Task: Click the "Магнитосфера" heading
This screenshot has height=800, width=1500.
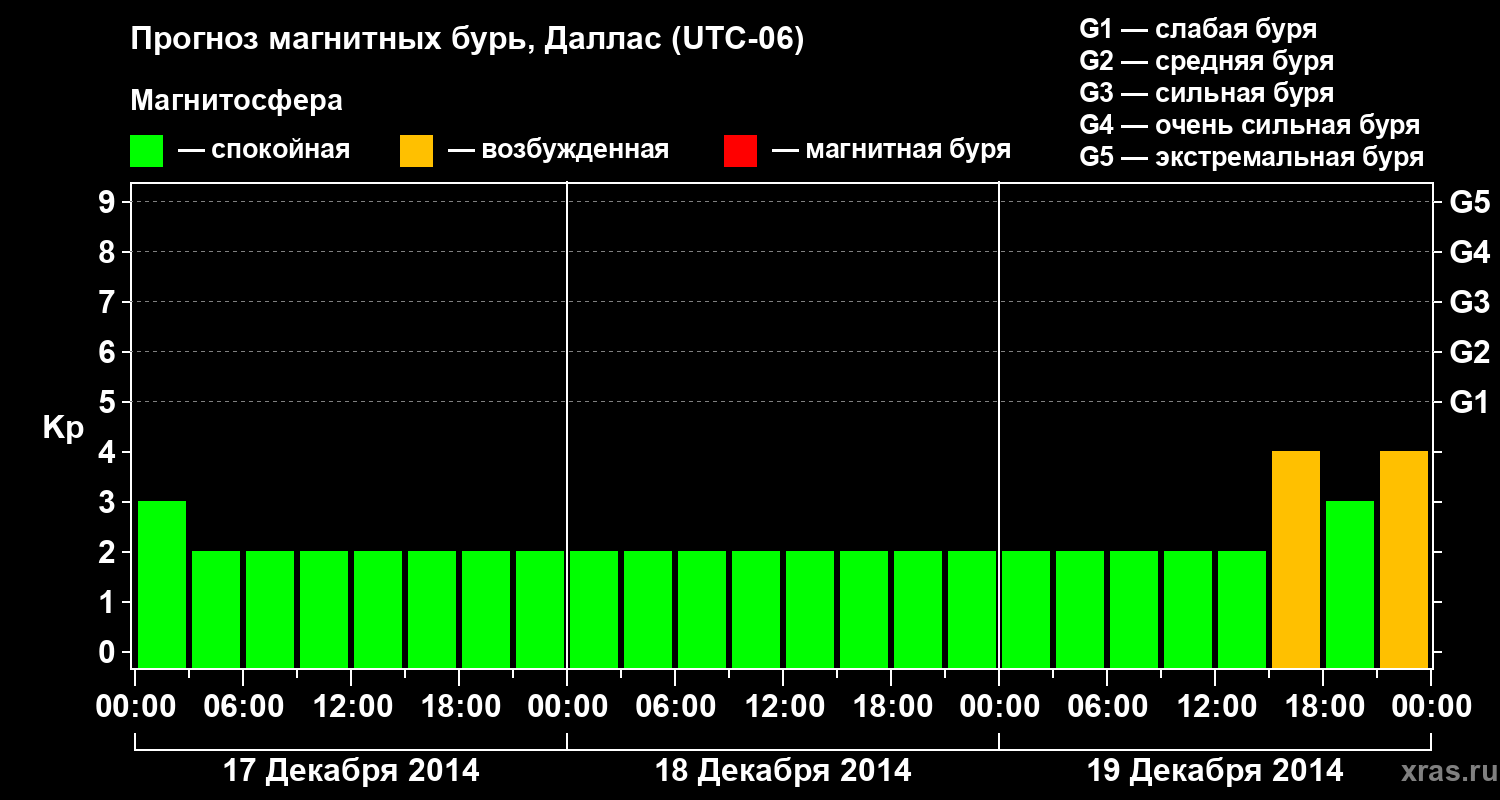Action: coord(236,101)
